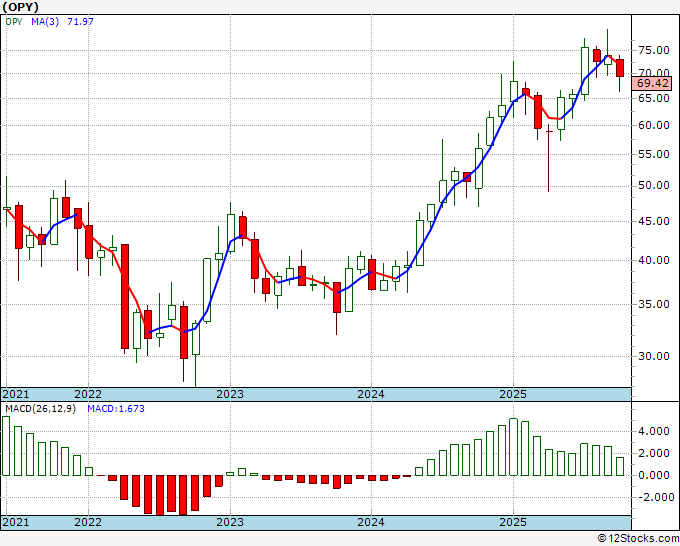Viewport: 680px width, 546px height.
Task: Click the last red candlestick near 69.42
Action: [620, 68]
